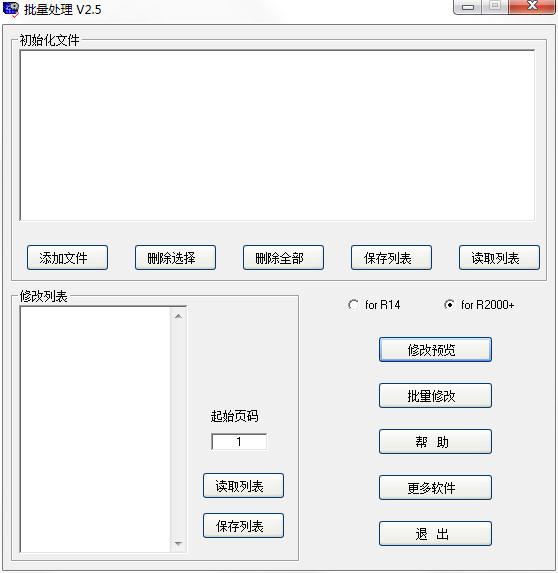Click the 起始页码 input field
This screenshot has width=558, height=573.
[x=239, y=442]
